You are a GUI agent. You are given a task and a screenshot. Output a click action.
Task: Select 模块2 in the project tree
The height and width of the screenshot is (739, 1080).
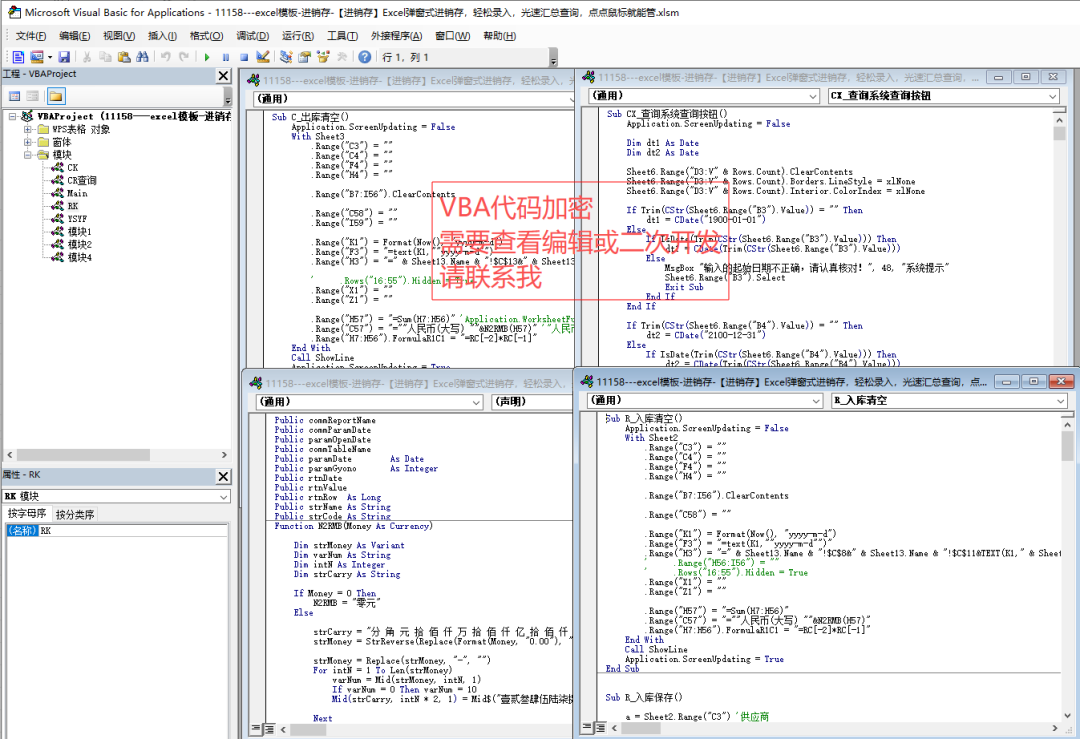point(79,244)
